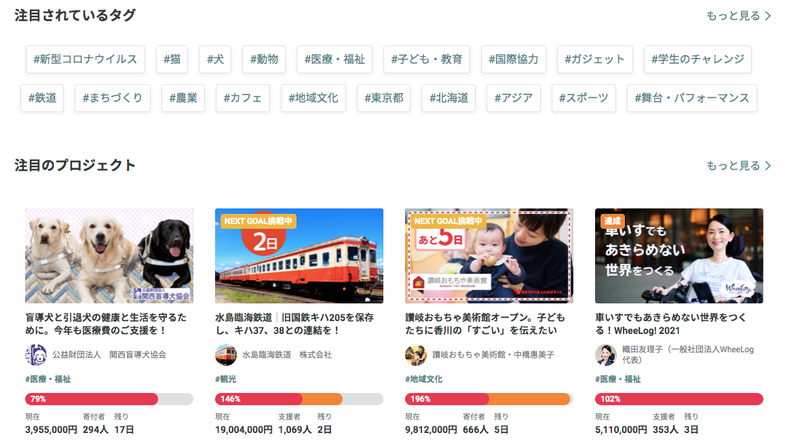Click the 織田友理子 avatar icon
Screen dimensions: 800x446
[x=606, y=355]
